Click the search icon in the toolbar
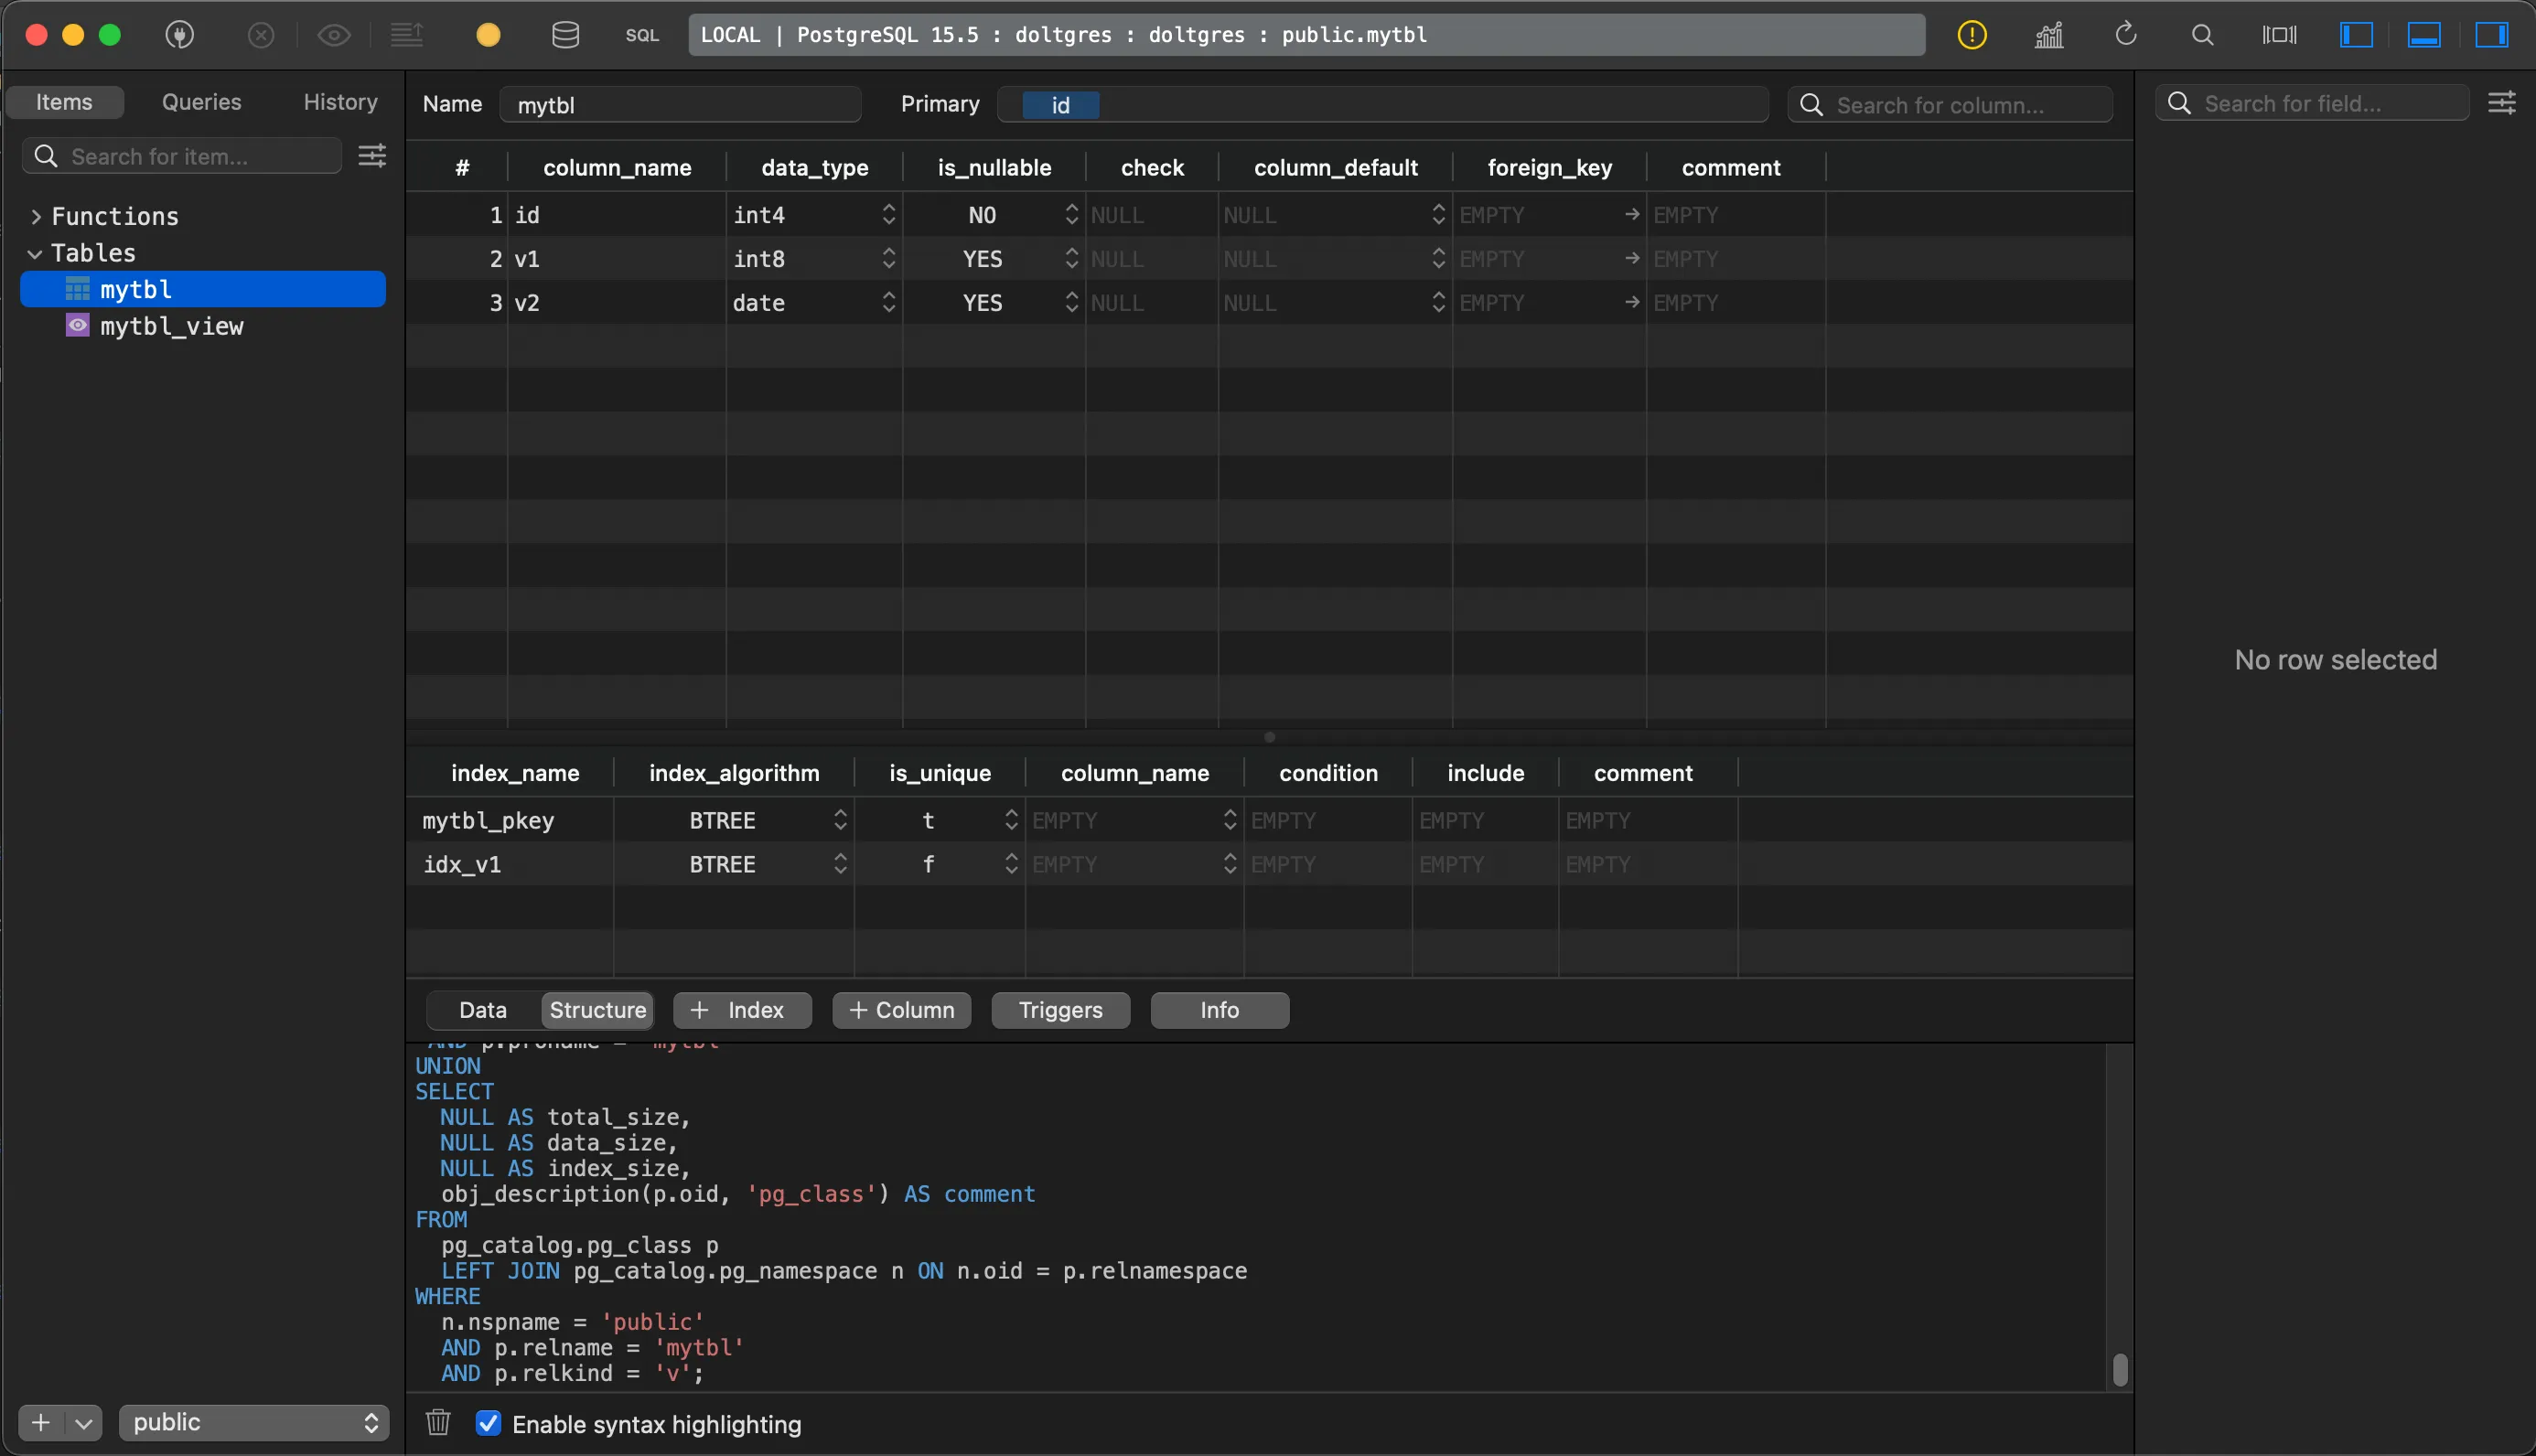The height and width of the screenshot is (1456, 2536). coord(2202,35)
